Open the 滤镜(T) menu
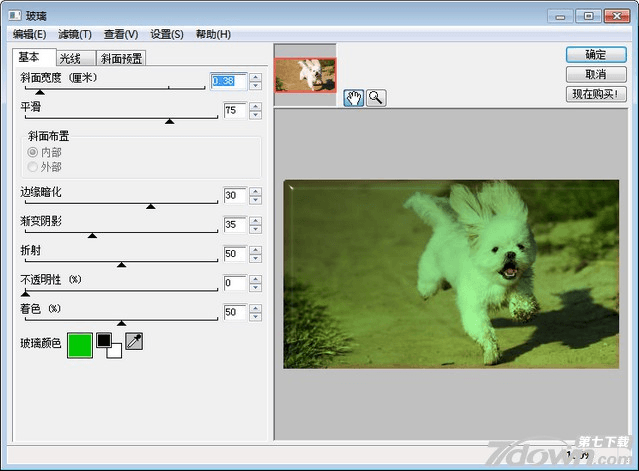This screenshot has width=639, height=471. (74, 34)
